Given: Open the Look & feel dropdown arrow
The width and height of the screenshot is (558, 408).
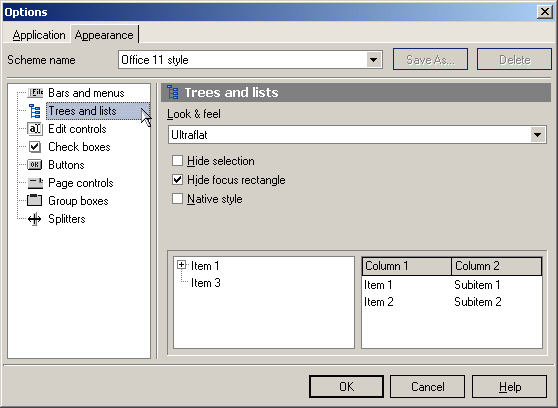Looking at the screenshot, I should click(537, 135).
